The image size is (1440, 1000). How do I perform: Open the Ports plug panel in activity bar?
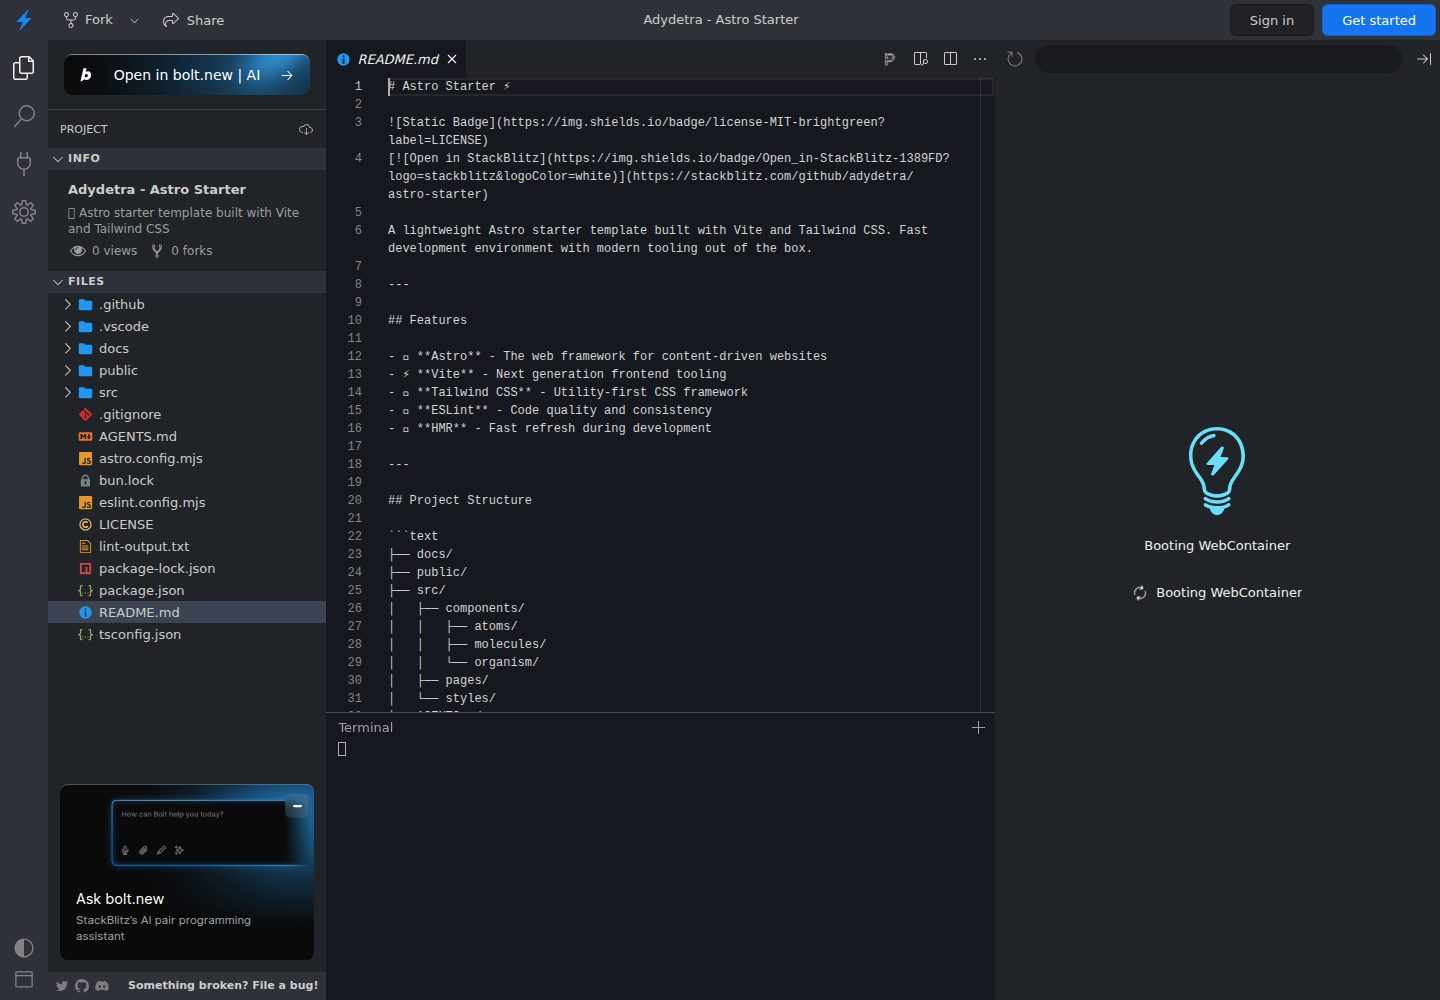point(24,163)
